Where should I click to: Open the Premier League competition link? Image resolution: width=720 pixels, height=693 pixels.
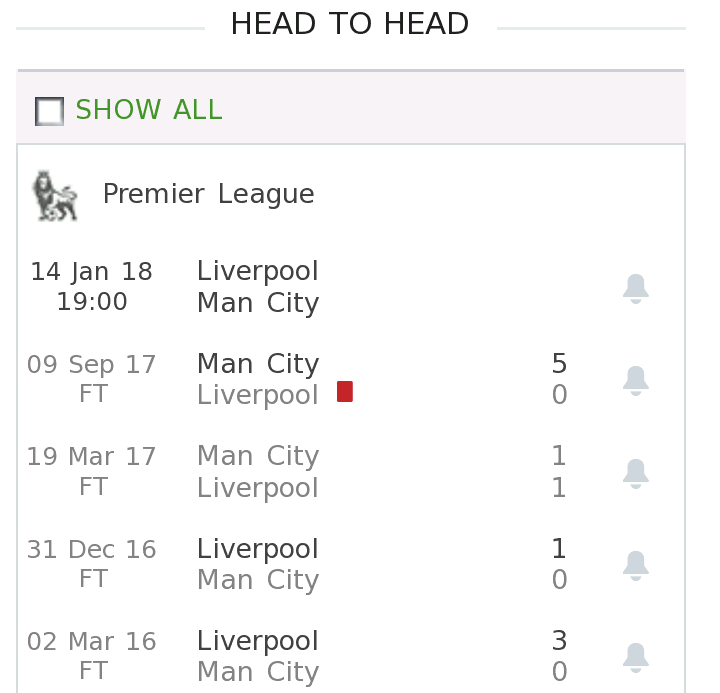(x=208, y=194)
